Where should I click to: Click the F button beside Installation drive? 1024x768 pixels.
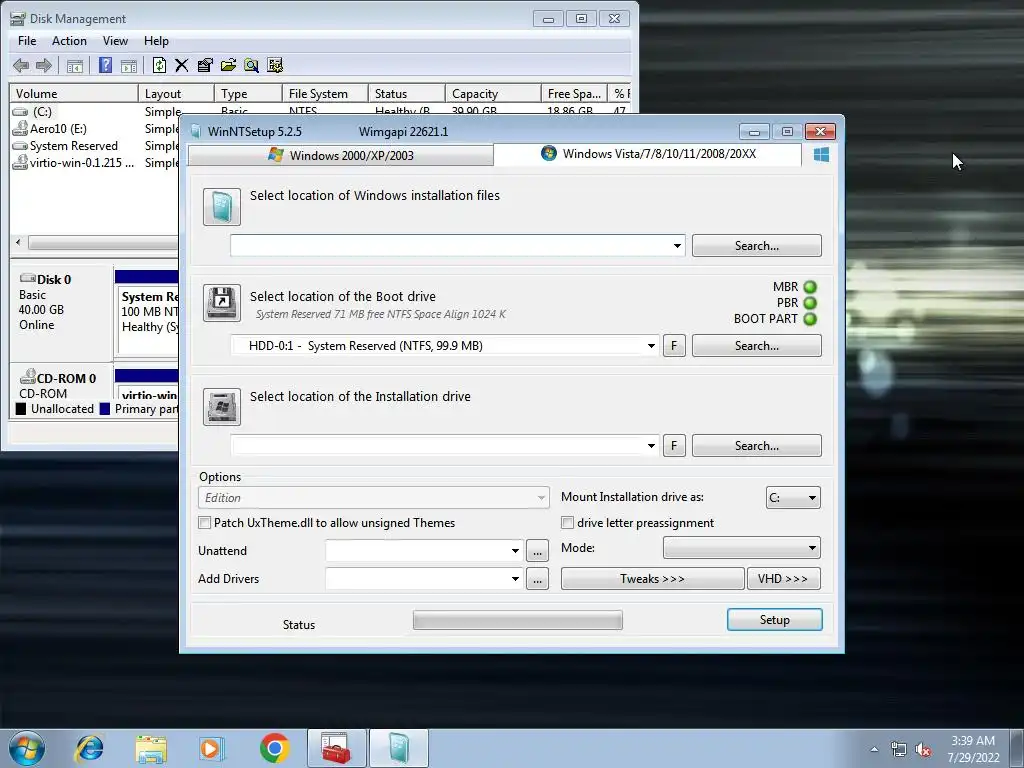click(x=674, y=446)
